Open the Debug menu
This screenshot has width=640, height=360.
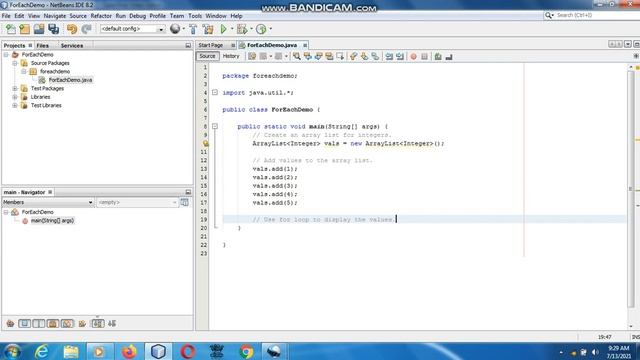click(138, 16)
